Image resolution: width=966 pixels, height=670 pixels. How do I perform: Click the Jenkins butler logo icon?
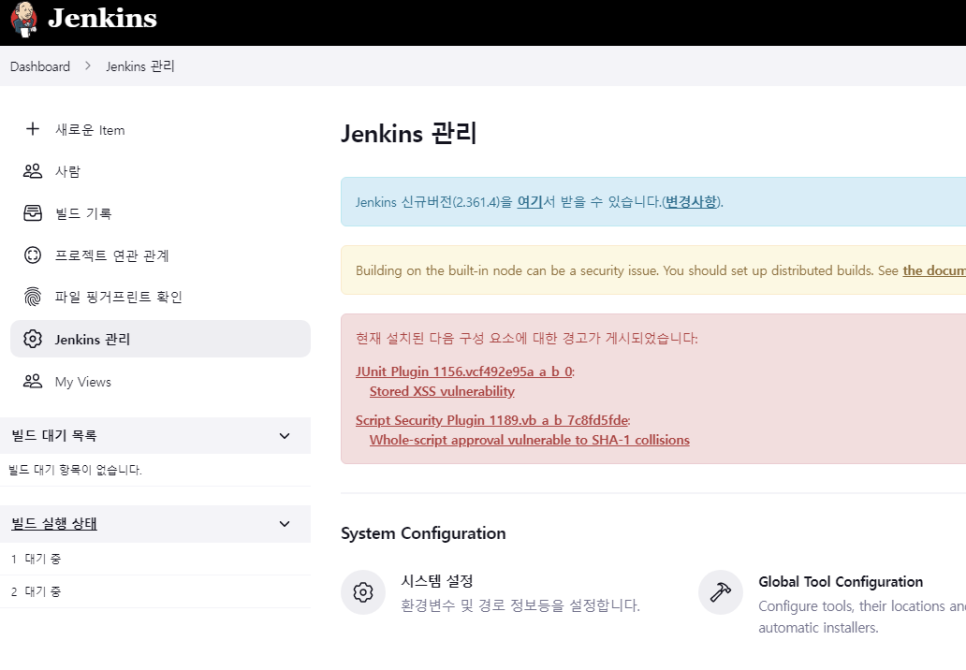pos(24,19)
